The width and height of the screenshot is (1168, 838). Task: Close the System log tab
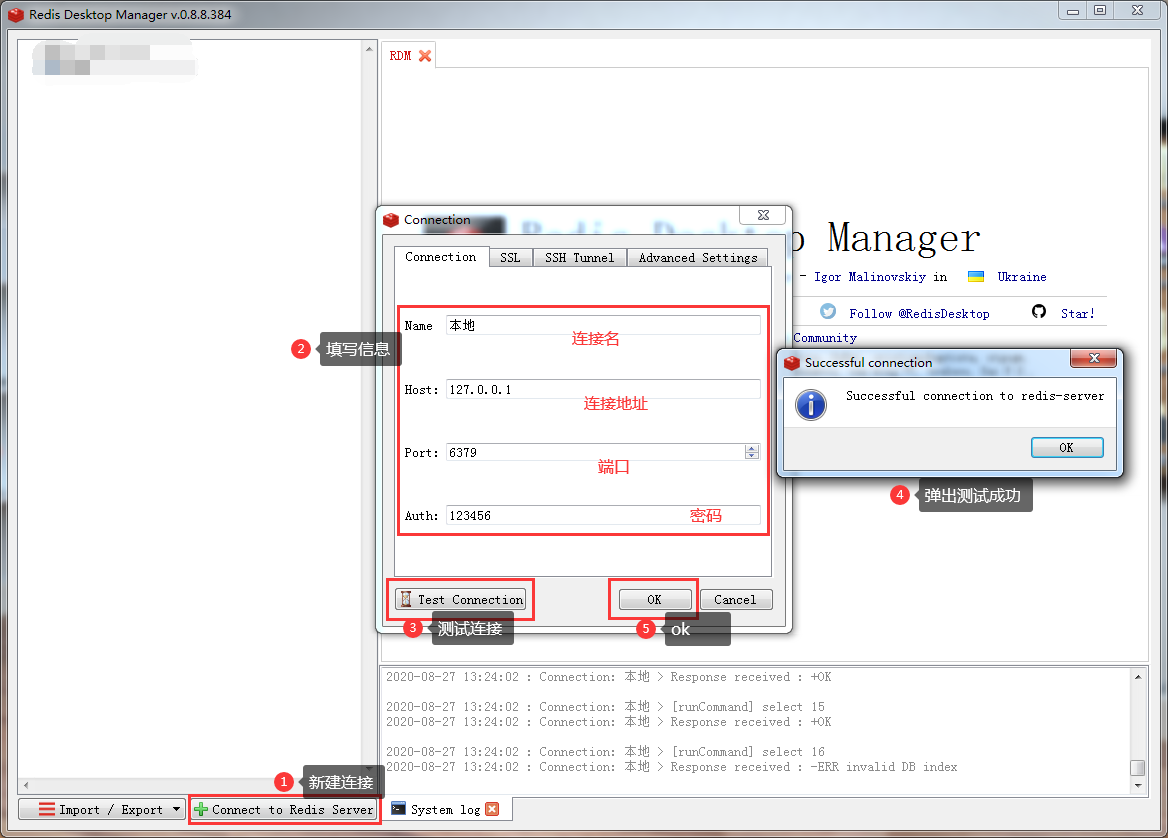(x=492, y=809)
